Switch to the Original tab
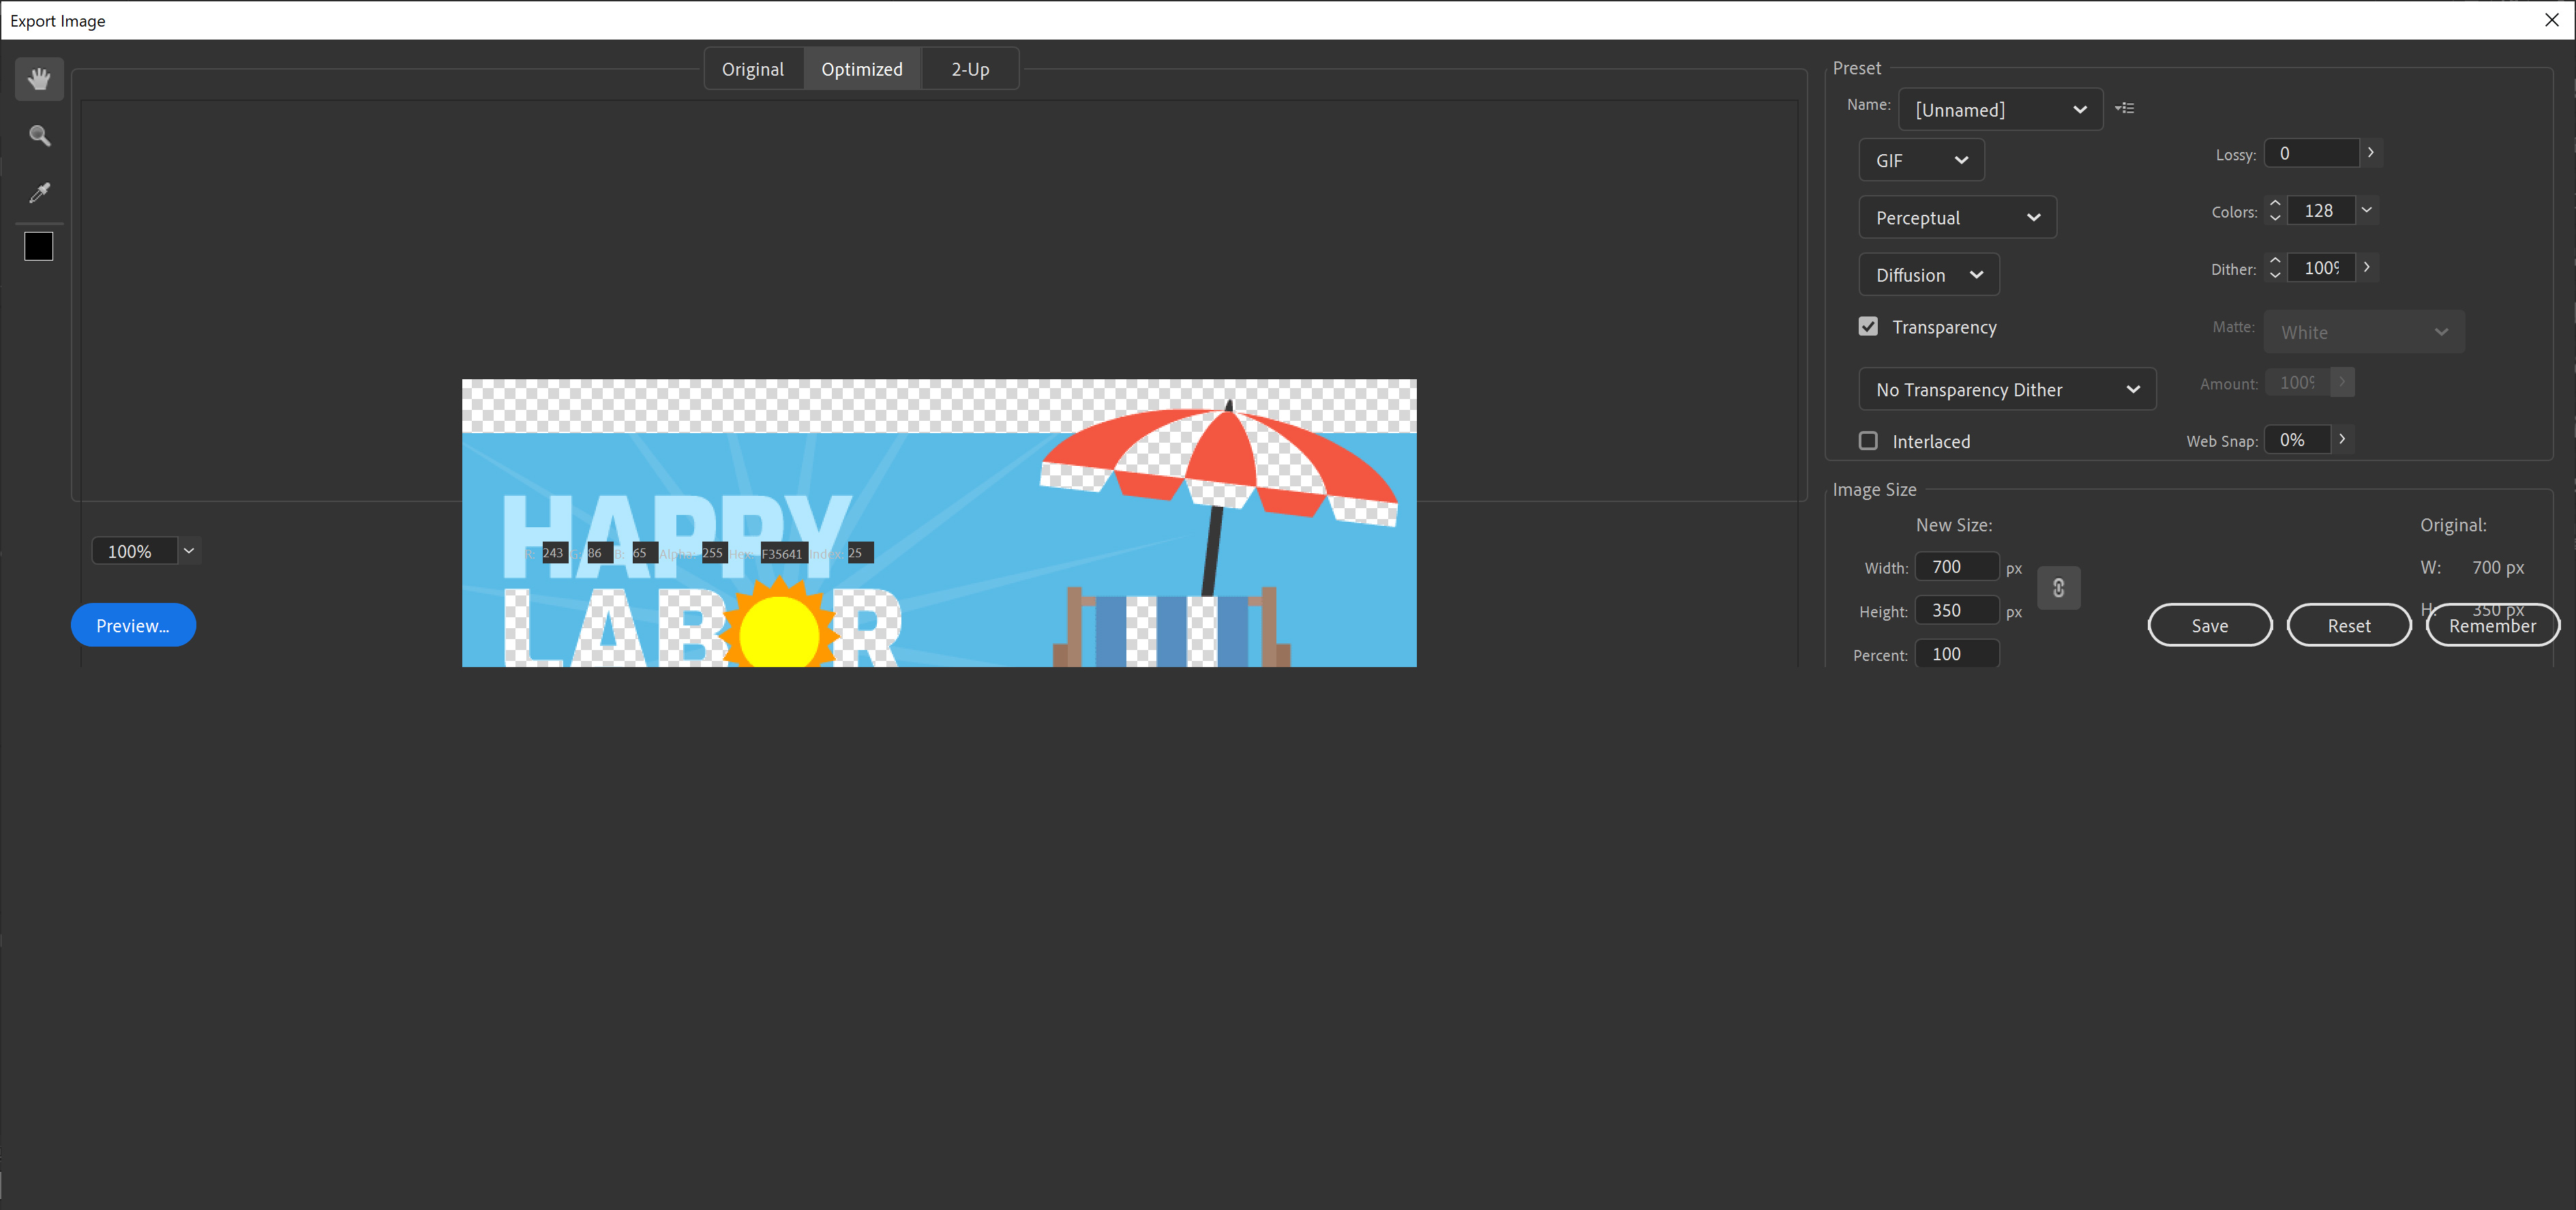2576x1210 pixels. pos(752,68)
